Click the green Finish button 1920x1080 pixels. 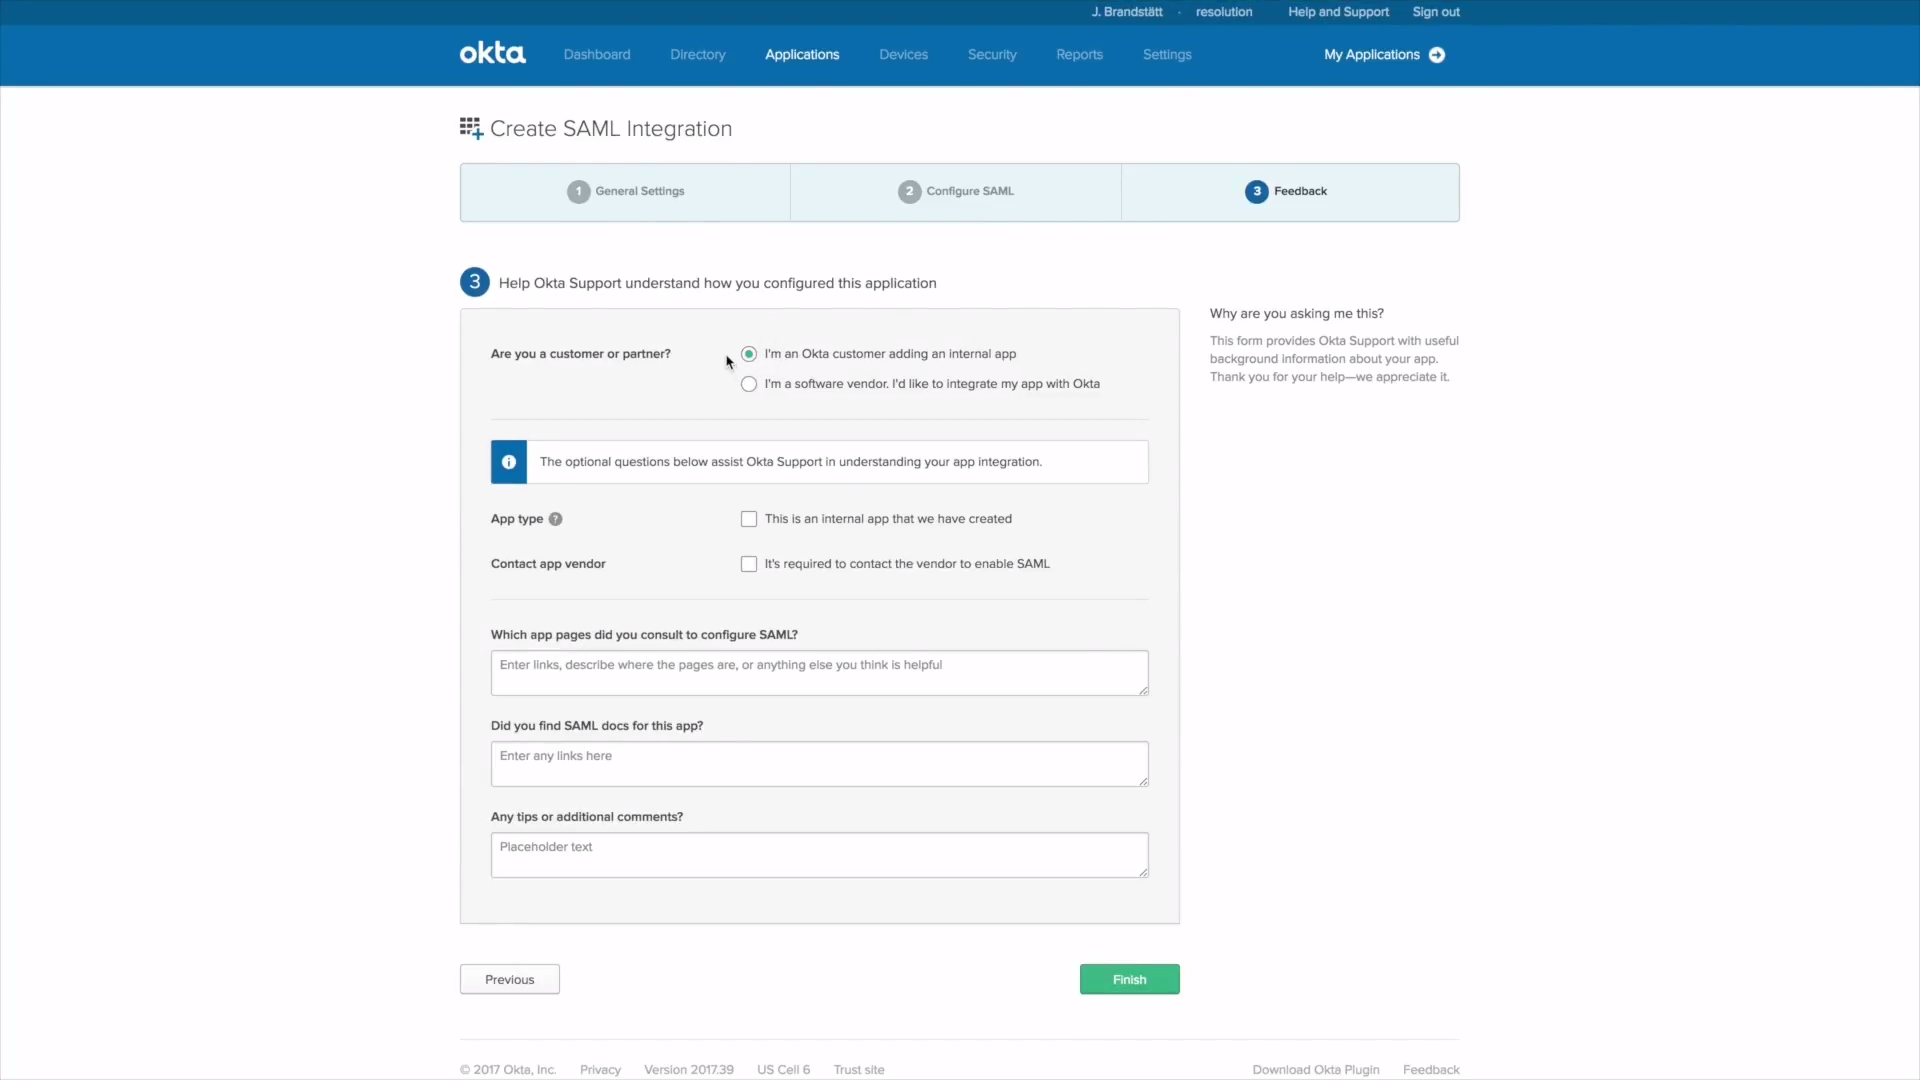click(x=1130, y=979)
